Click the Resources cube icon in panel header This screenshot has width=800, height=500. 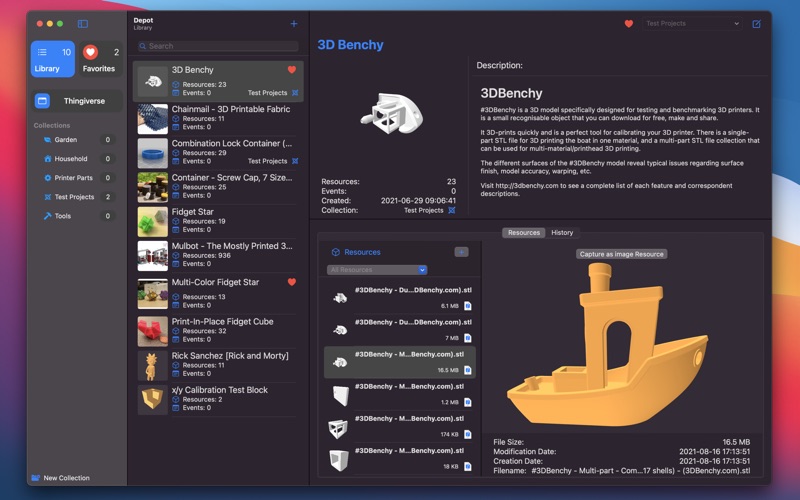(x=336, y=252)
